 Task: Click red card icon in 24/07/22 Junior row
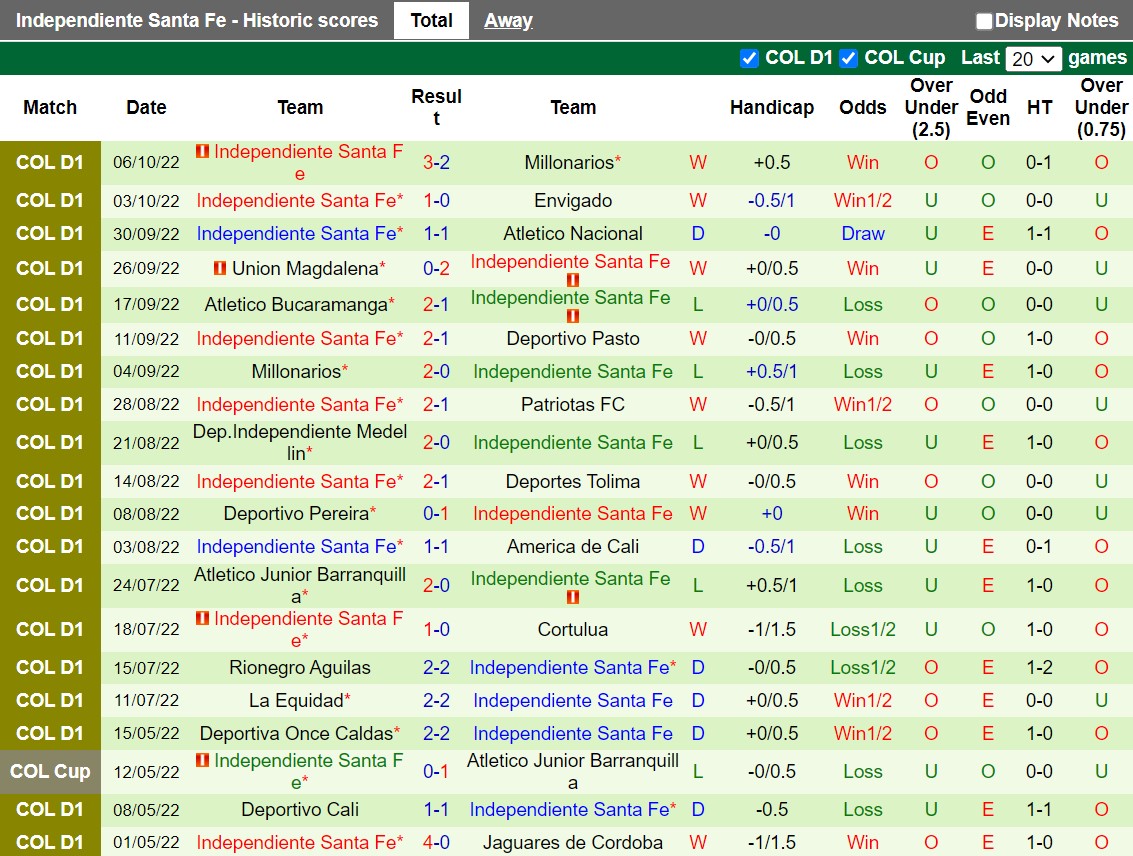click(573, 597)
